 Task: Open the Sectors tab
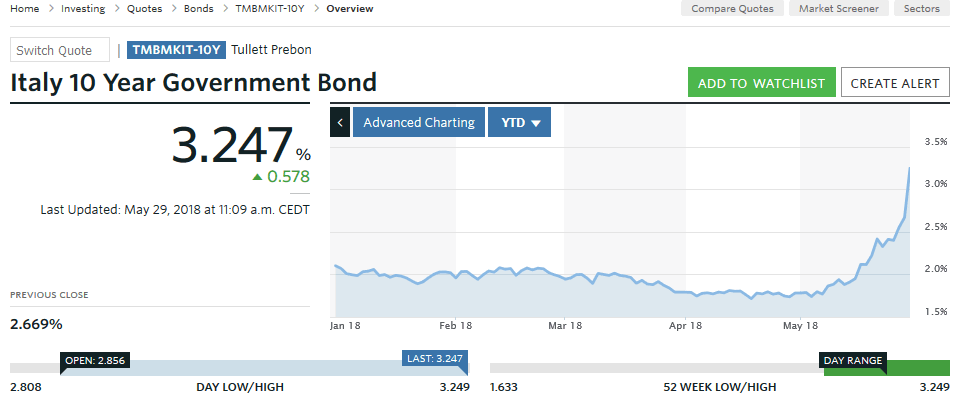pos(921,9)
